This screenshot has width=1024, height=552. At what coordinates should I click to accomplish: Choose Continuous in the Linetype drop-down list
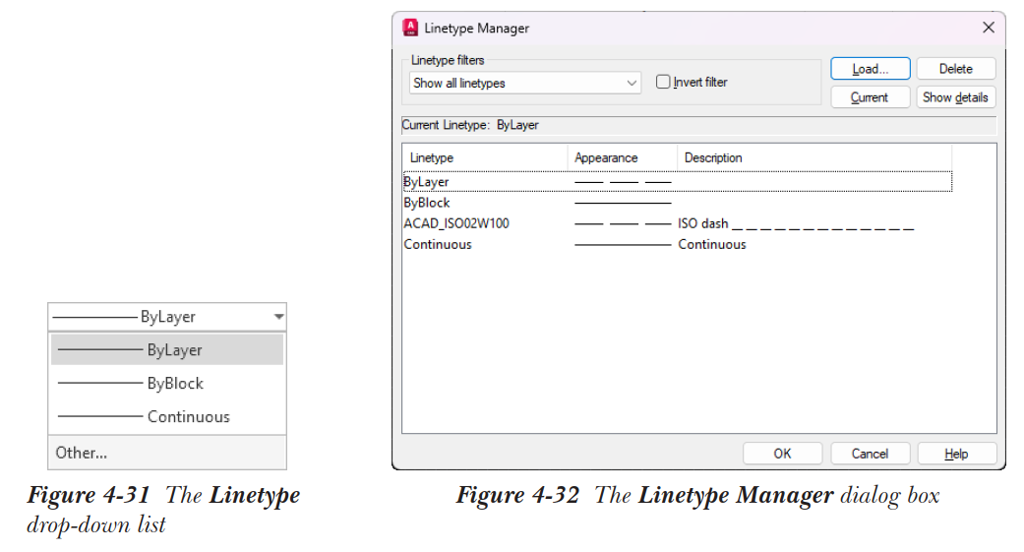coord(167,416)
